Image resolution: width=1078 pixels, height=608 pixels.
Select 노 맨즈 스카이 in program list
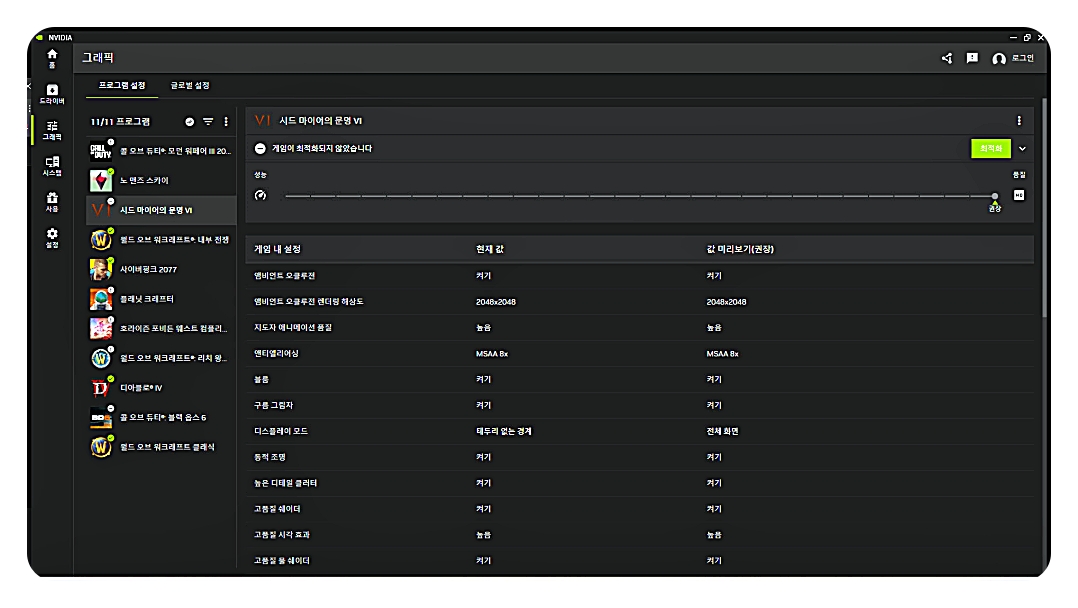tap(161, 180)
